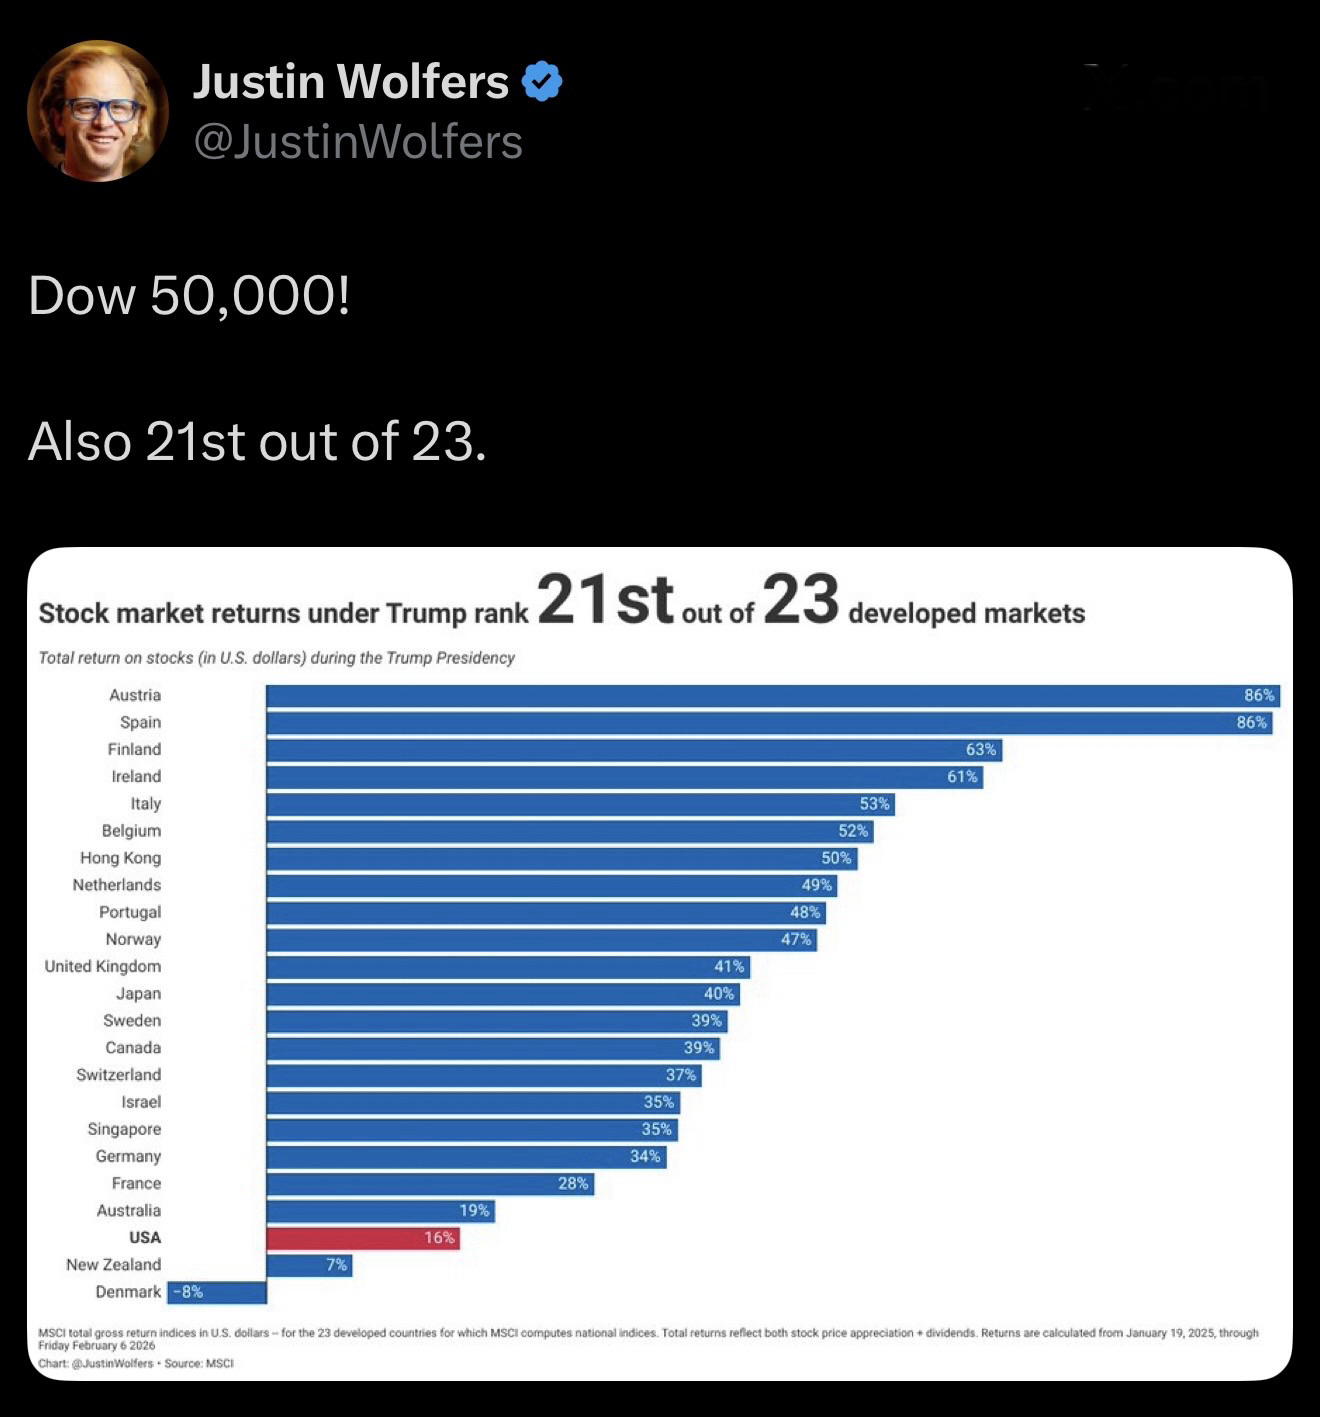Click the negative Denmark -8% bar
Screen dimensions: 1320x1417
tap(217, 1292)
